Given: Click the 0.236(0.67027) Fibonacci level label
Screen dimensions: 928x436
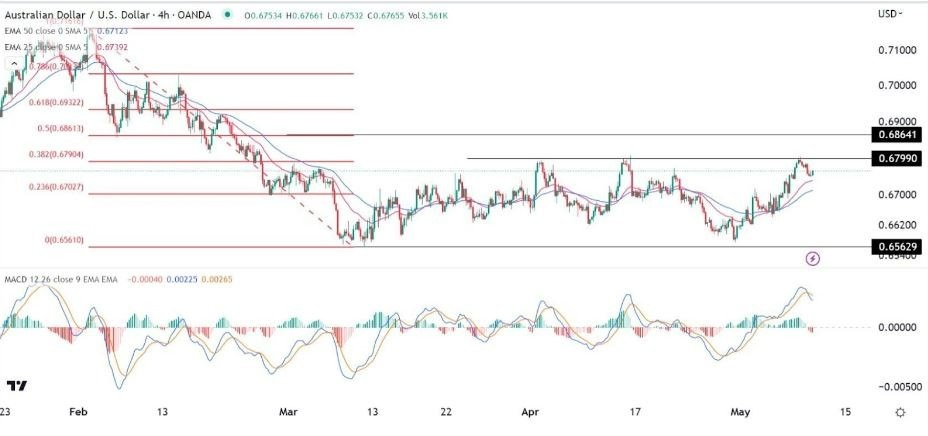Looking at the screenshot, I should (56, 187).
